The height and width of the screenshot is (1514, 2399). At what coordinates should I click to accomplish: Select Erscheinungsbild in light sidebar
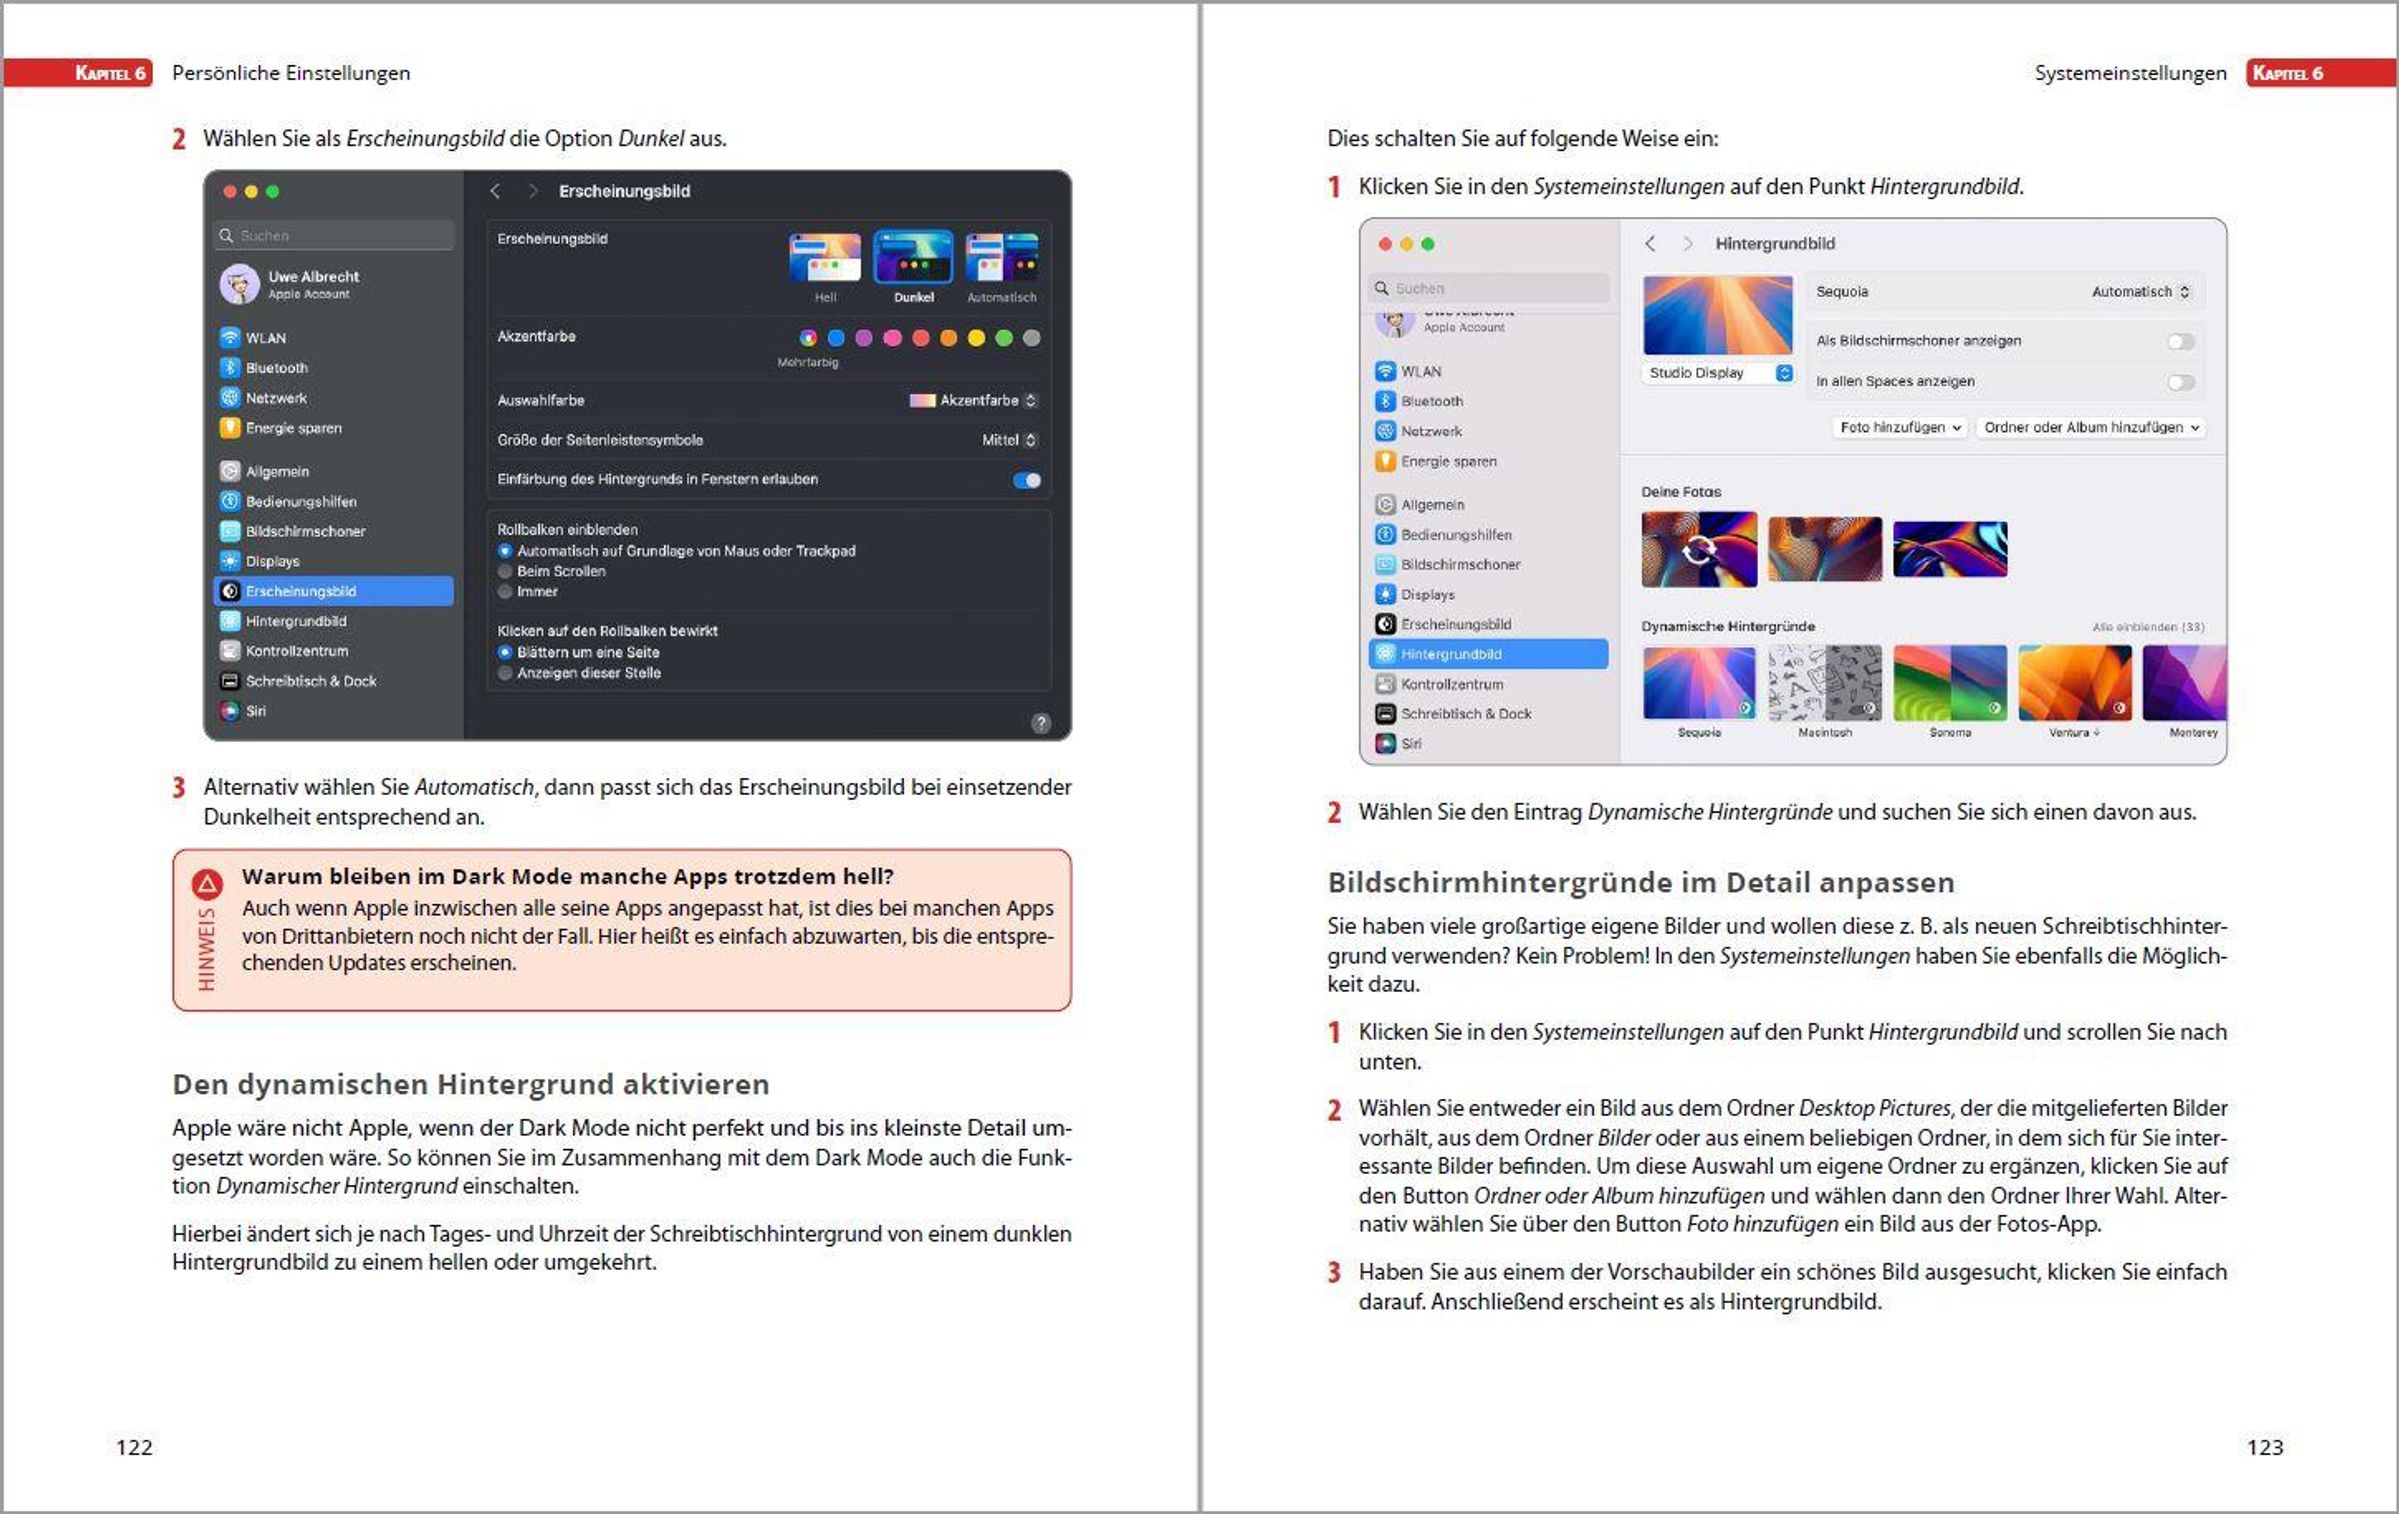[x=1455, y=624]
